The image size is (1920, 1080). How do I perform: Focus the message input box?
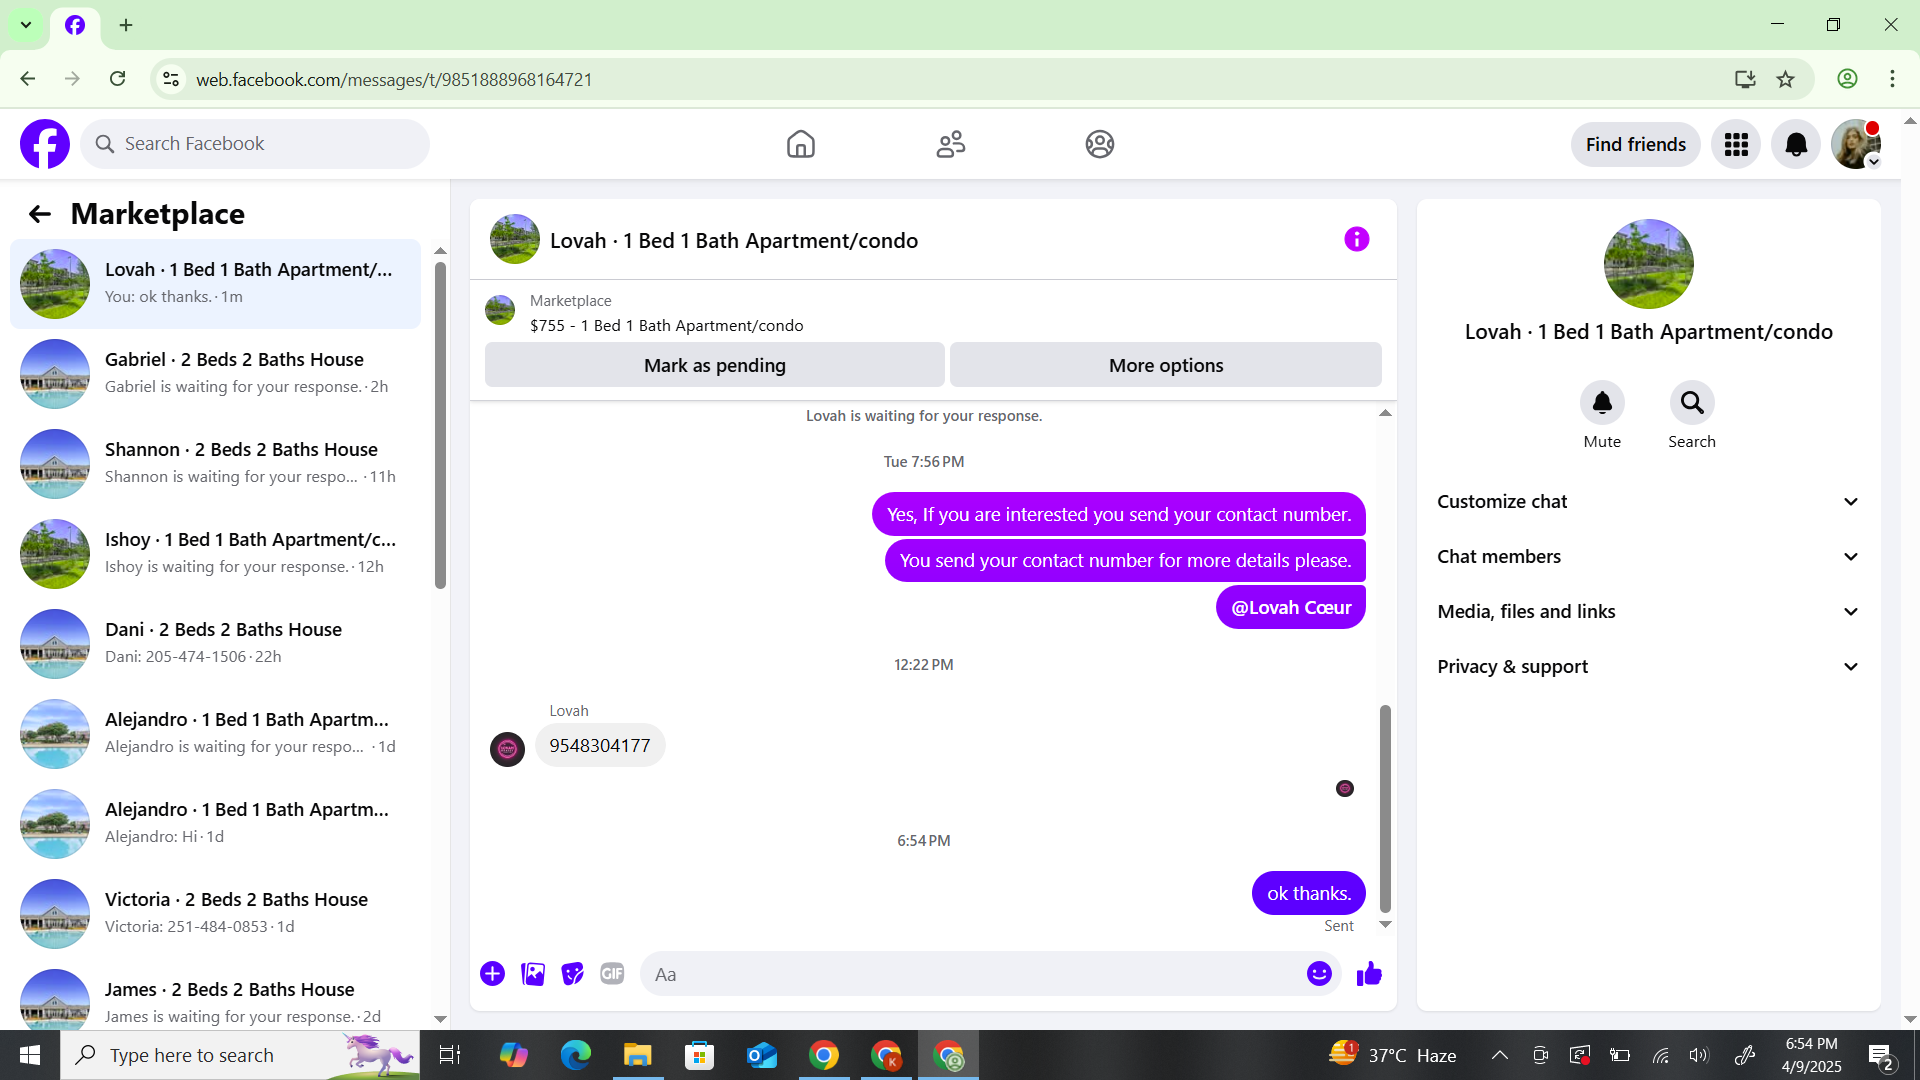tap(975, 974)
